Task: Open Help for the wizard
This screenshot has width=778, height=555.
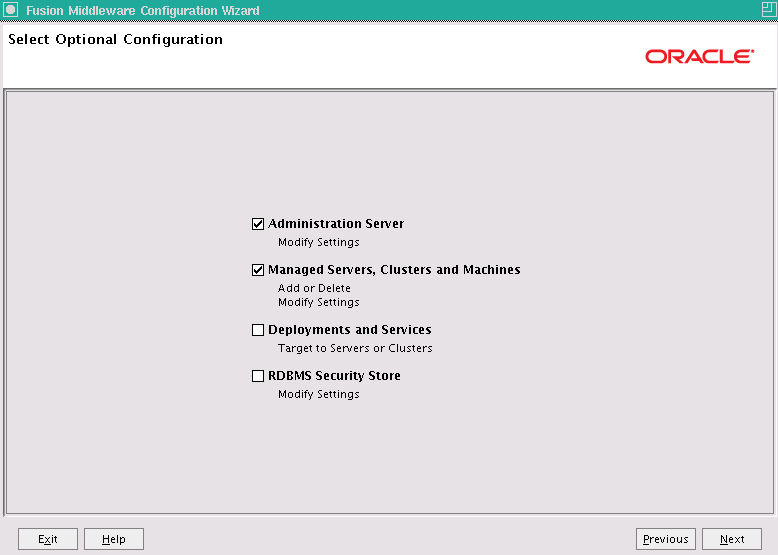Action: [114, 539]
